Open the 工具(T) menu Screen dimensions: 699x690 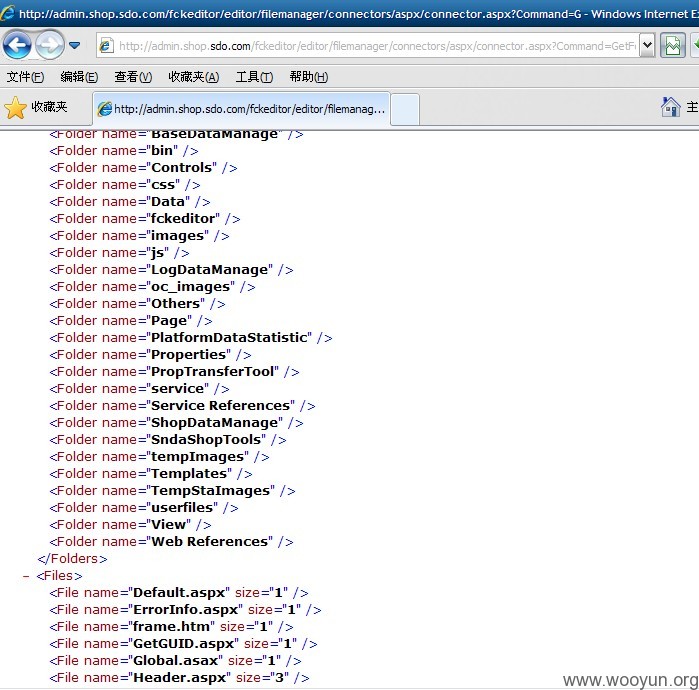[254, 77]
